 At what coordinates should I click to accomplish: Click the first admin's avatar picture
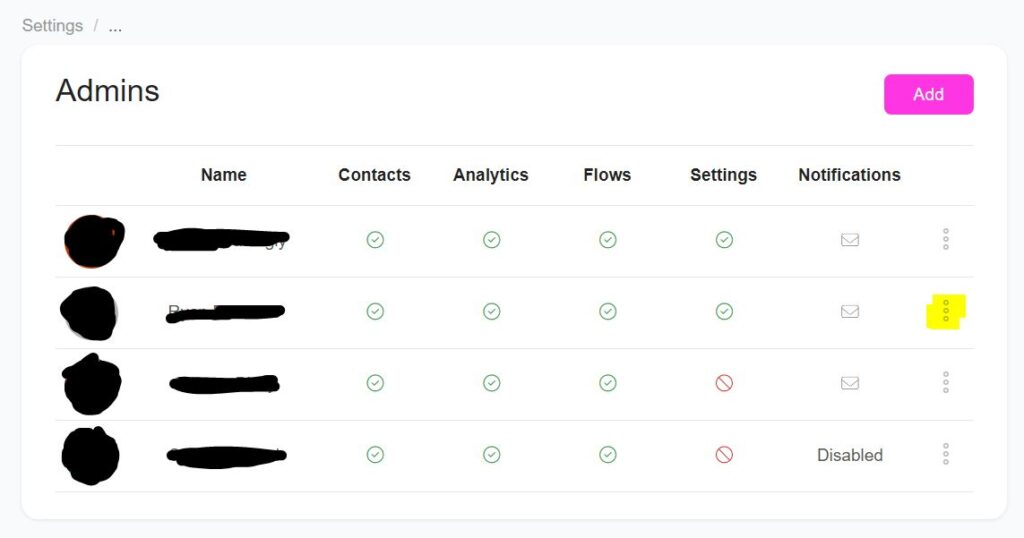(93, 241)
